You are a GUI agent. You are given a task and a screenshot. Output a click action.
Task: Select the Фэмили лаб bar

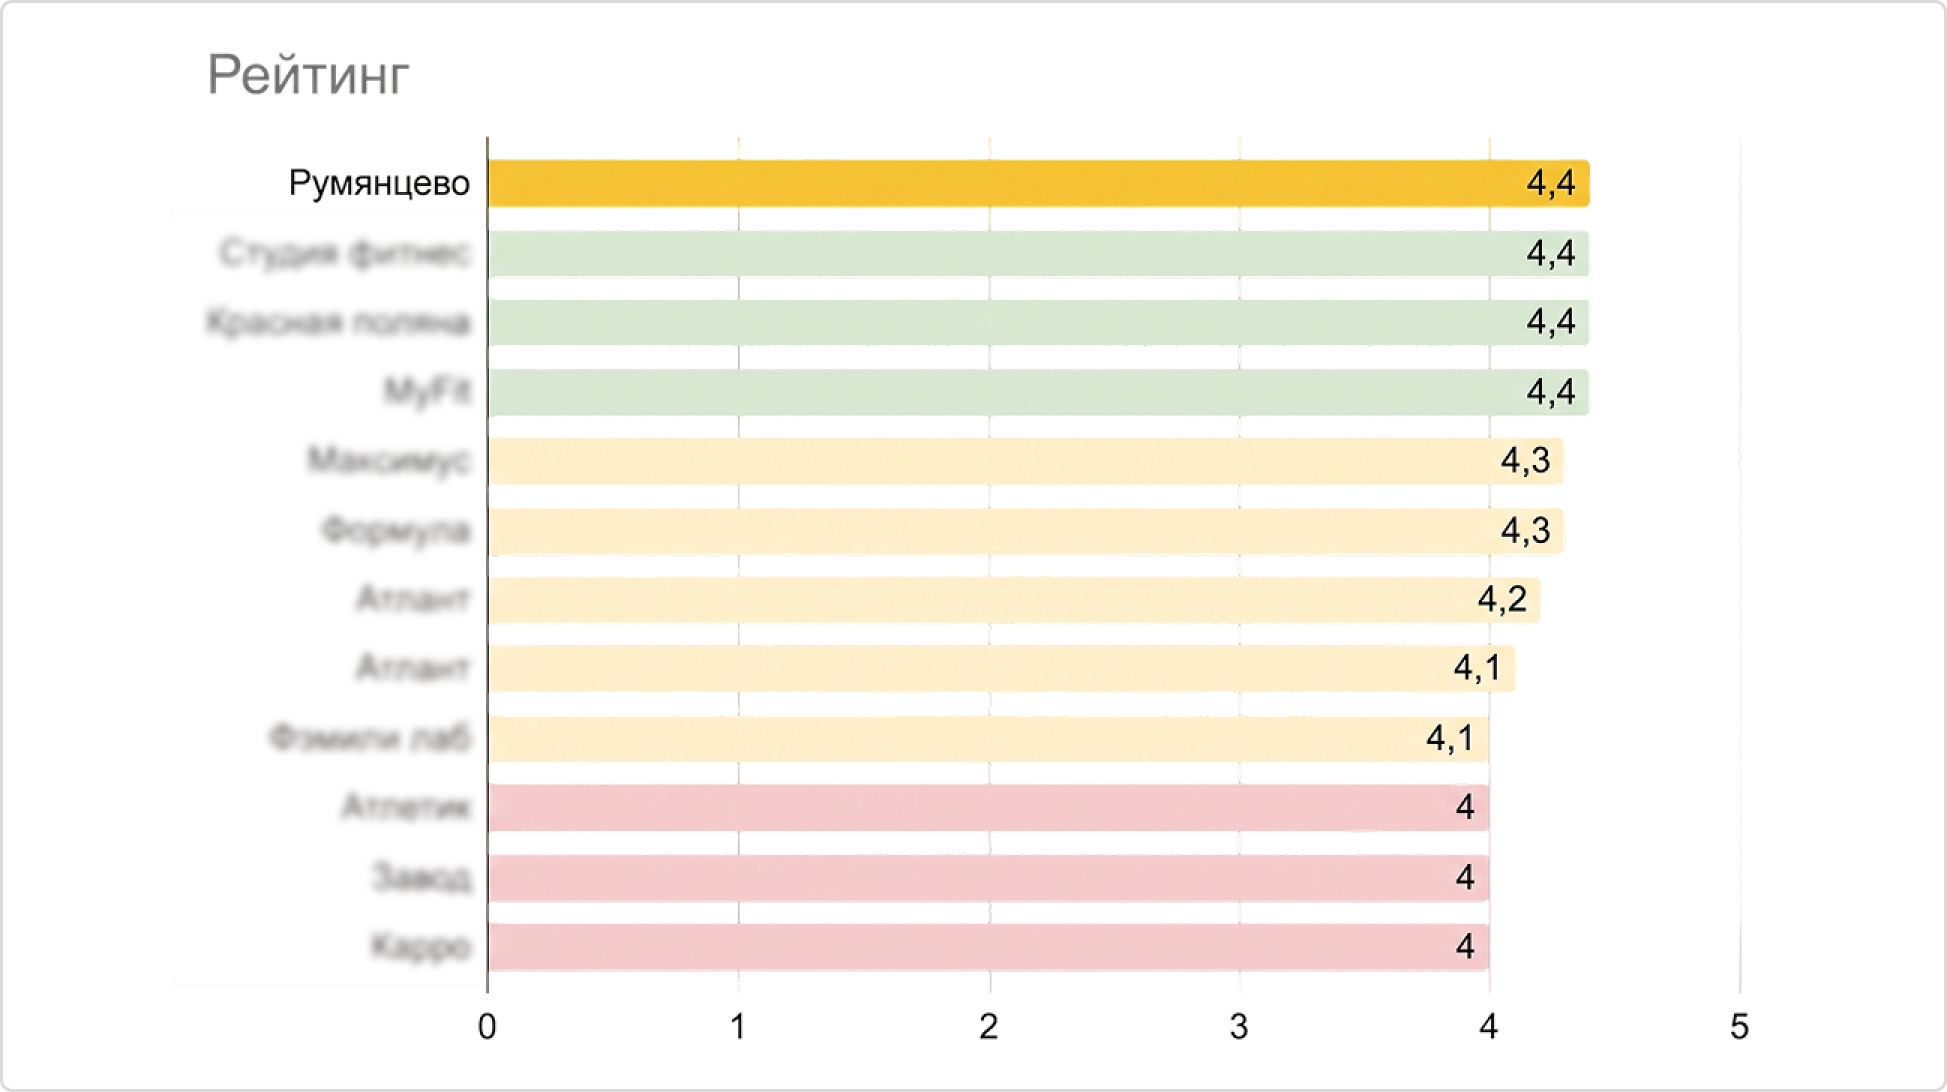point(989,739)
